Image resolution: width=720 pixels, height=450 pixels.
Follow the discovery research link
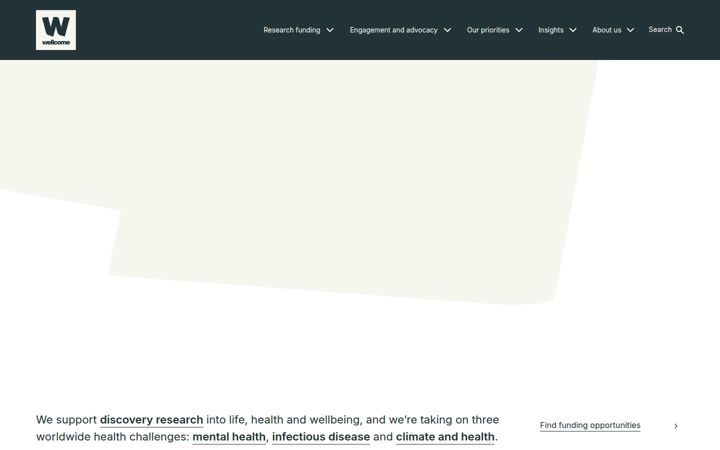152,420
